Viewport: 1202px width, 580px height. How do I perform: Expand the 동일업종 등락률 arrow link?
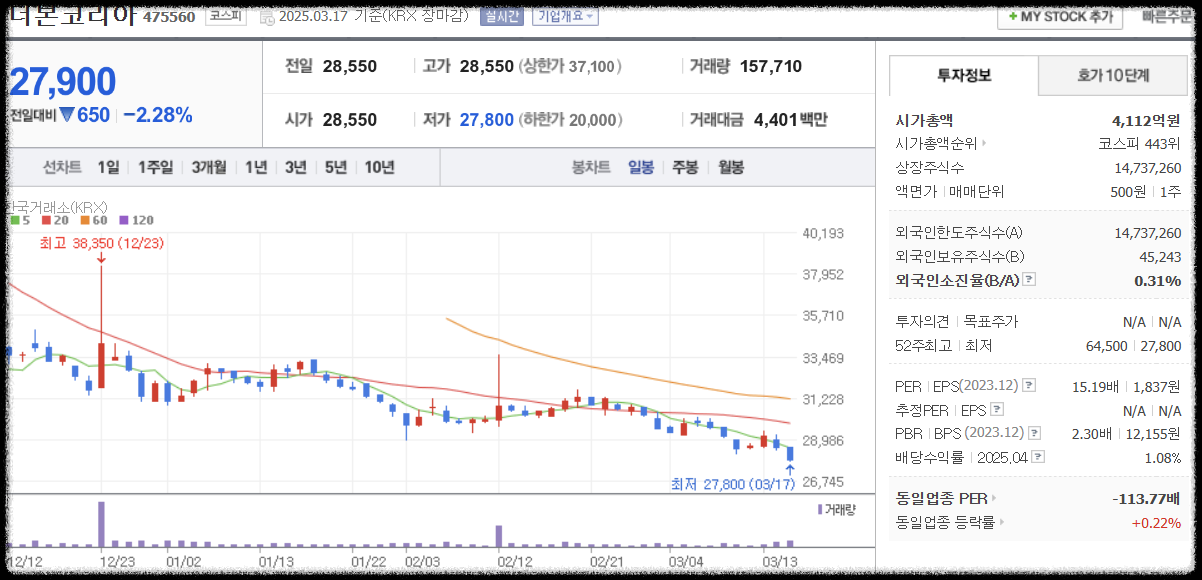[x=1001, y=522]
